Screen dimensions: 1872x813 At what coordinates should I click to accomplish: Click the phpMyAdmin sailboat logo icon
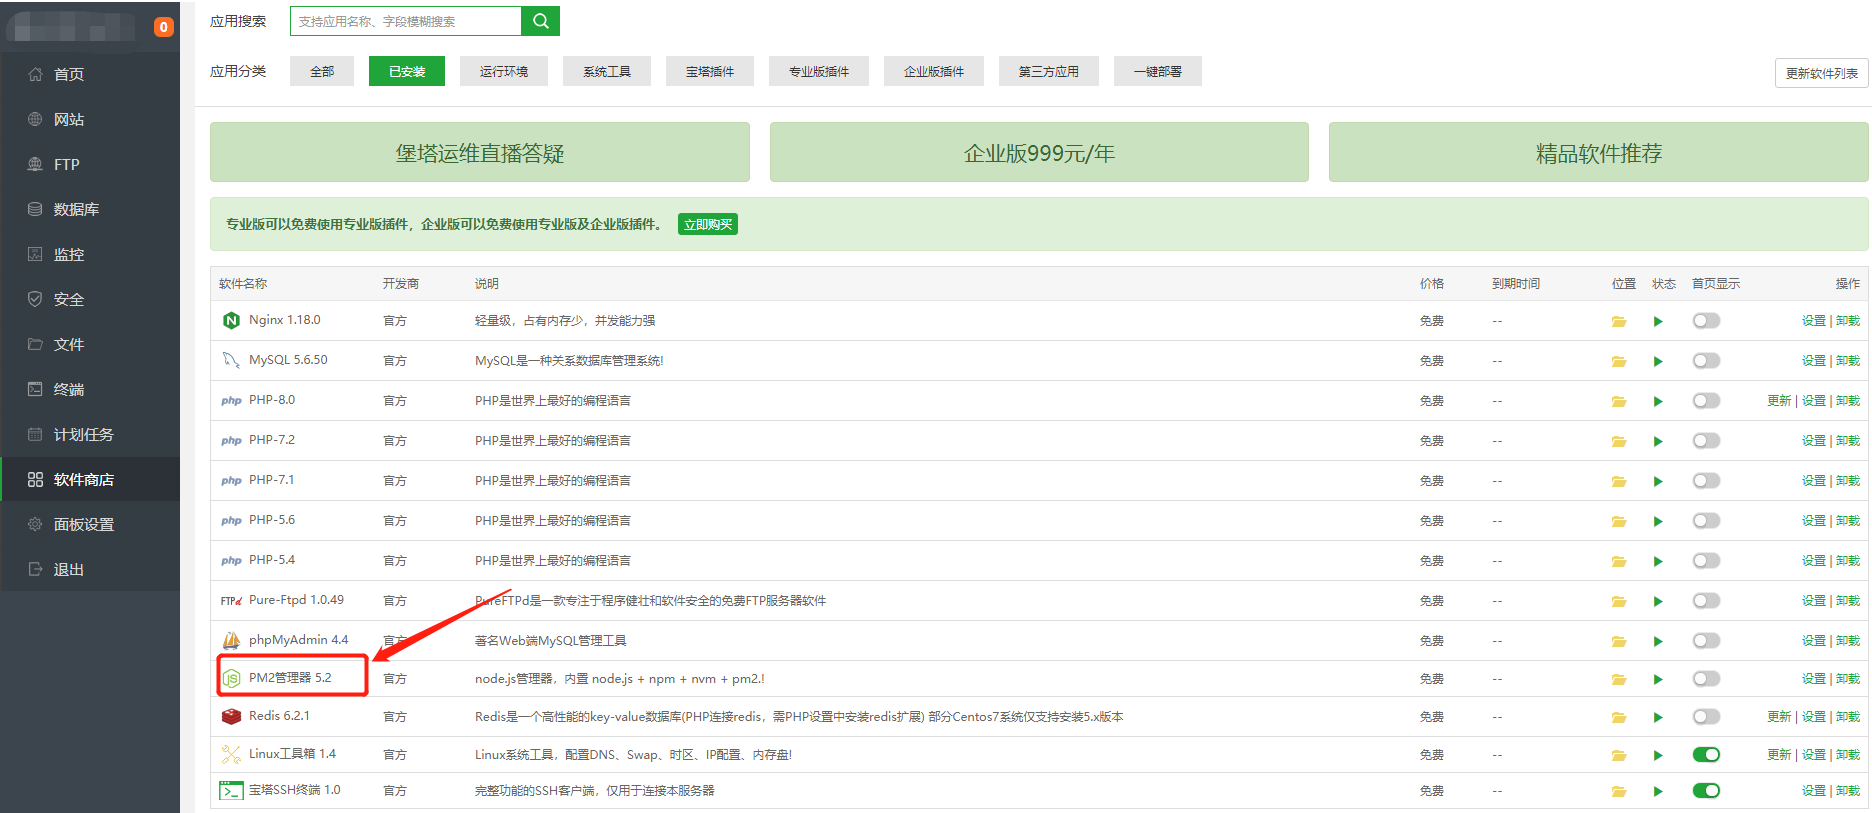coord(231,640)
